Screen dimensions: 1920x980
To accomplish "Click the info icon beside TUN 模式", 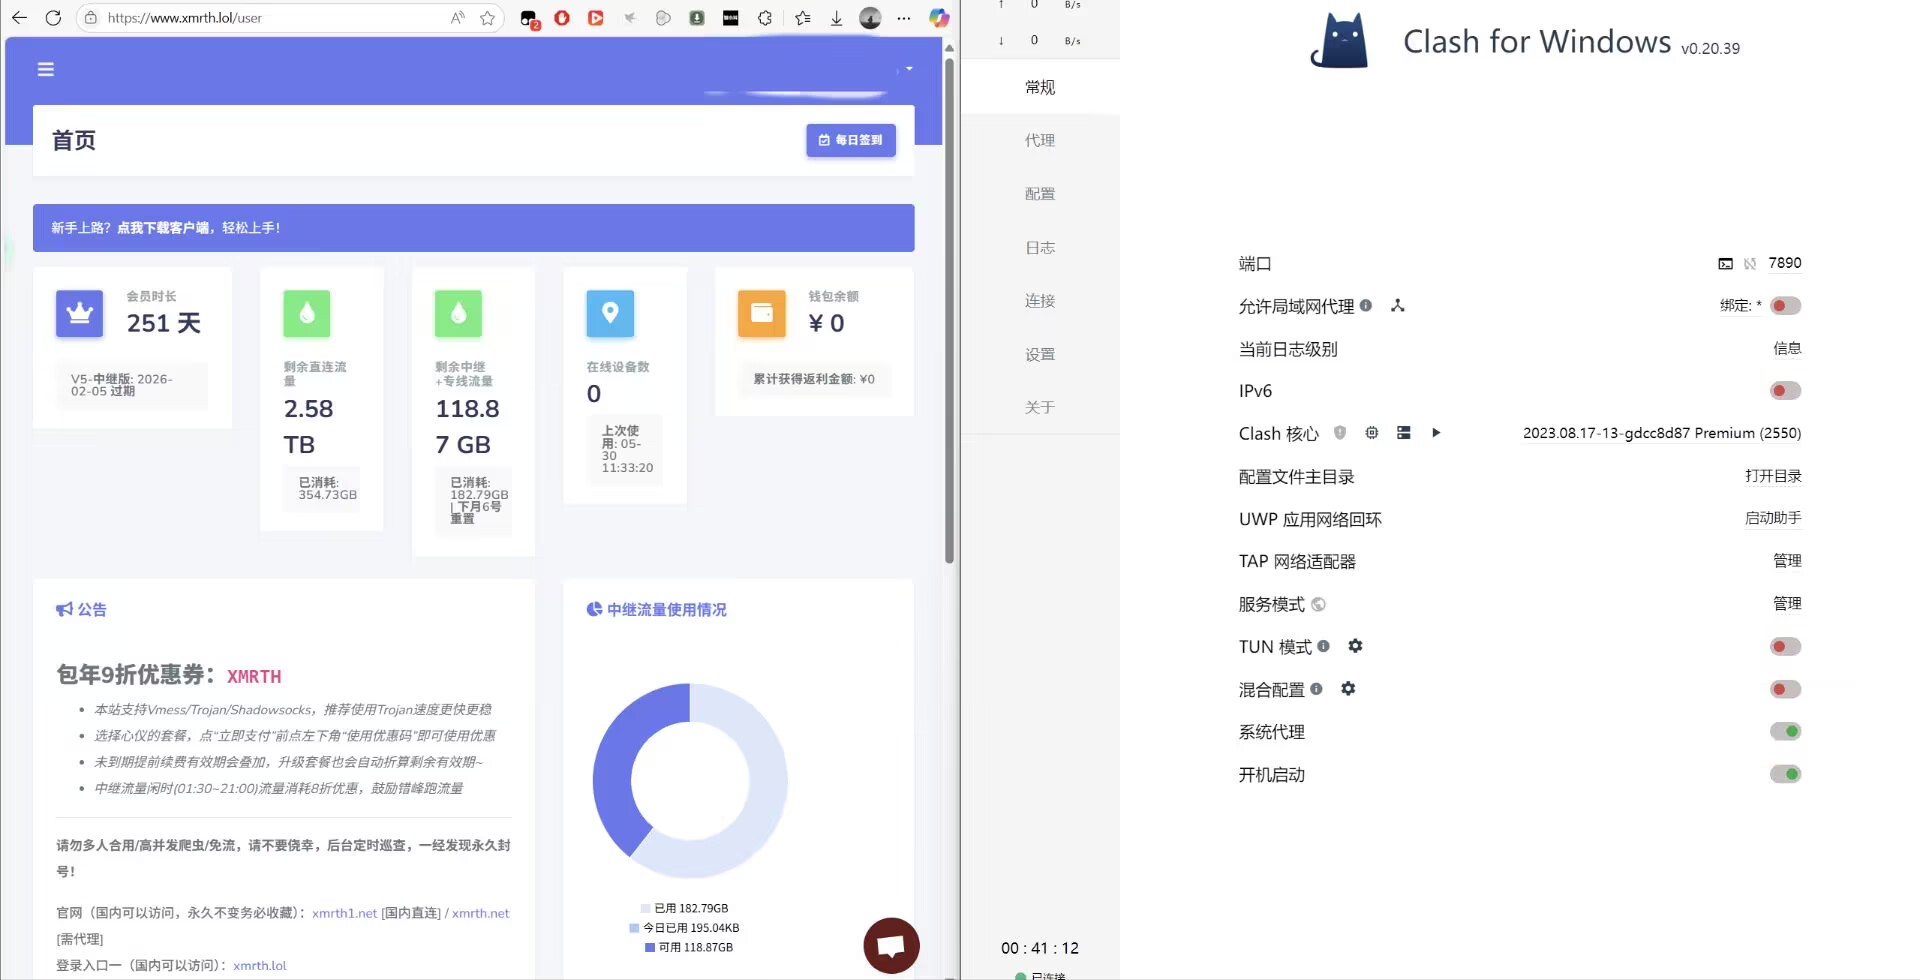I will 1324,646.
